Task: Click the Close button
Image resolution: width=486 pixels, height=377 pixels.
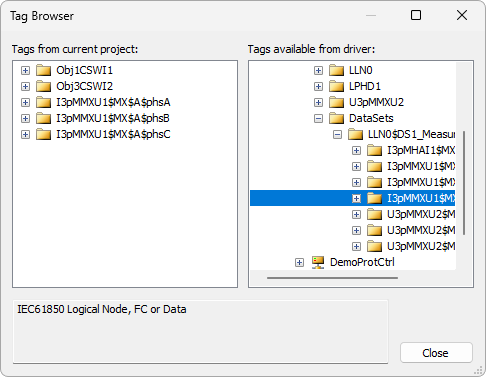Action: click(436, 353)
